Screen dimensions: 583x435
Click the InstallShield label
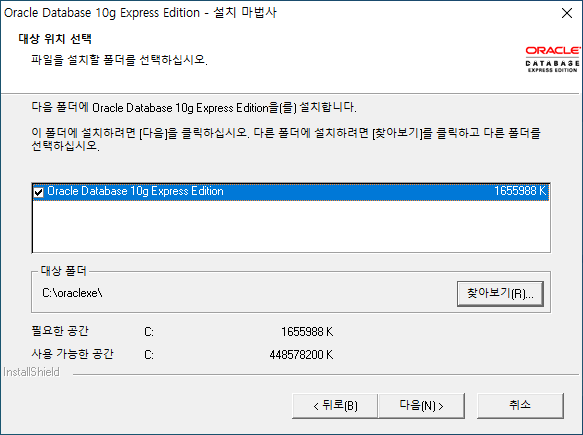click(x=31, y=372)
